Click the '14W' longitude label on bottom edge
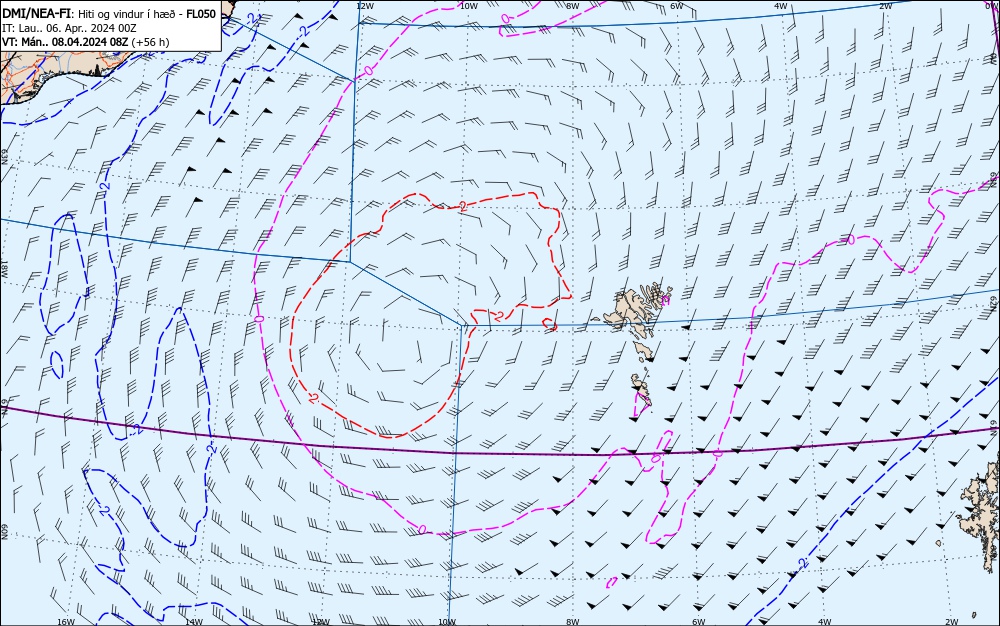 194,622
